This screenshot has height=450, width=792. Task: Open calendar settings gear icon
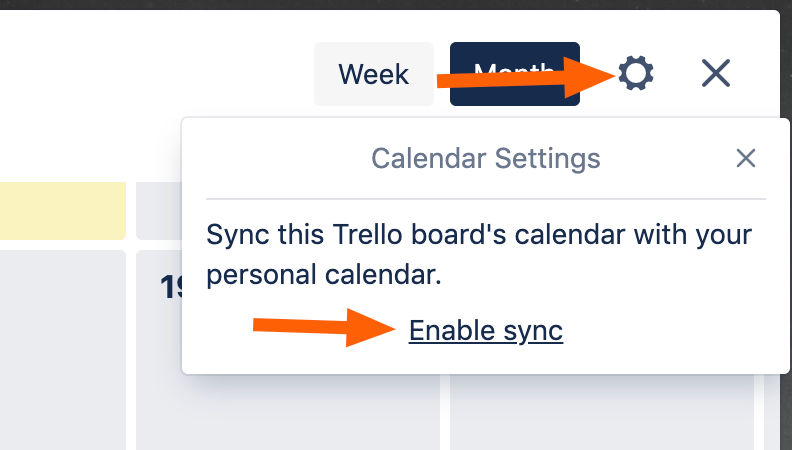coord(636,74)
